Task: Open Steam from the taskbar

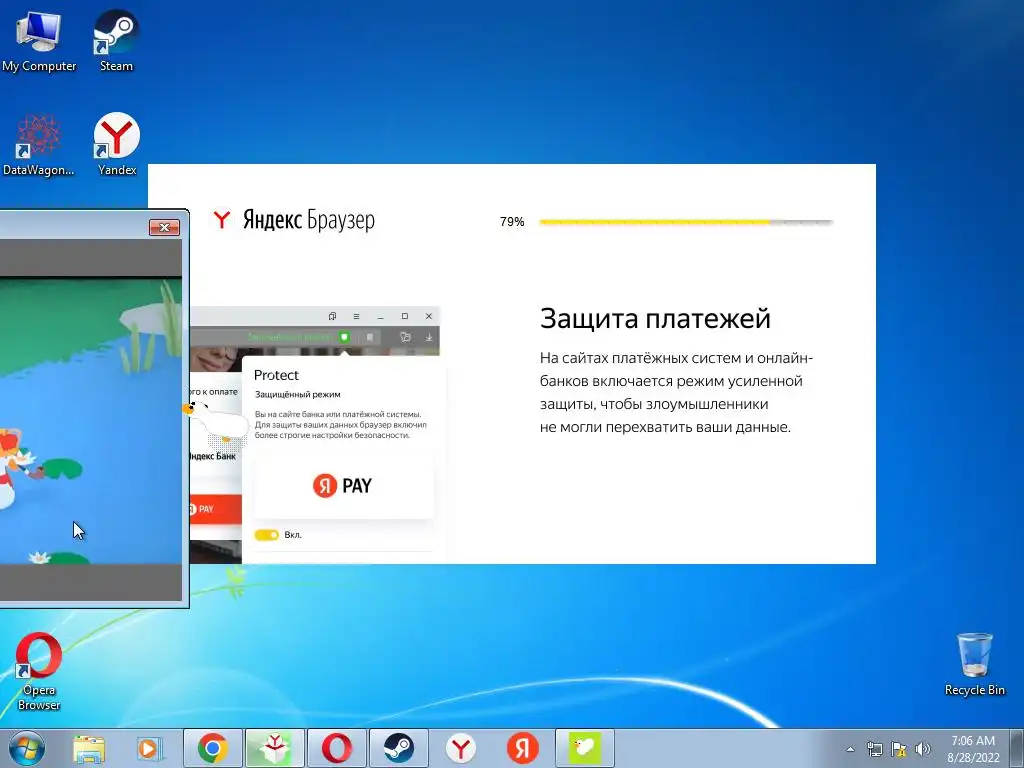Action: (x=398, y=748)
